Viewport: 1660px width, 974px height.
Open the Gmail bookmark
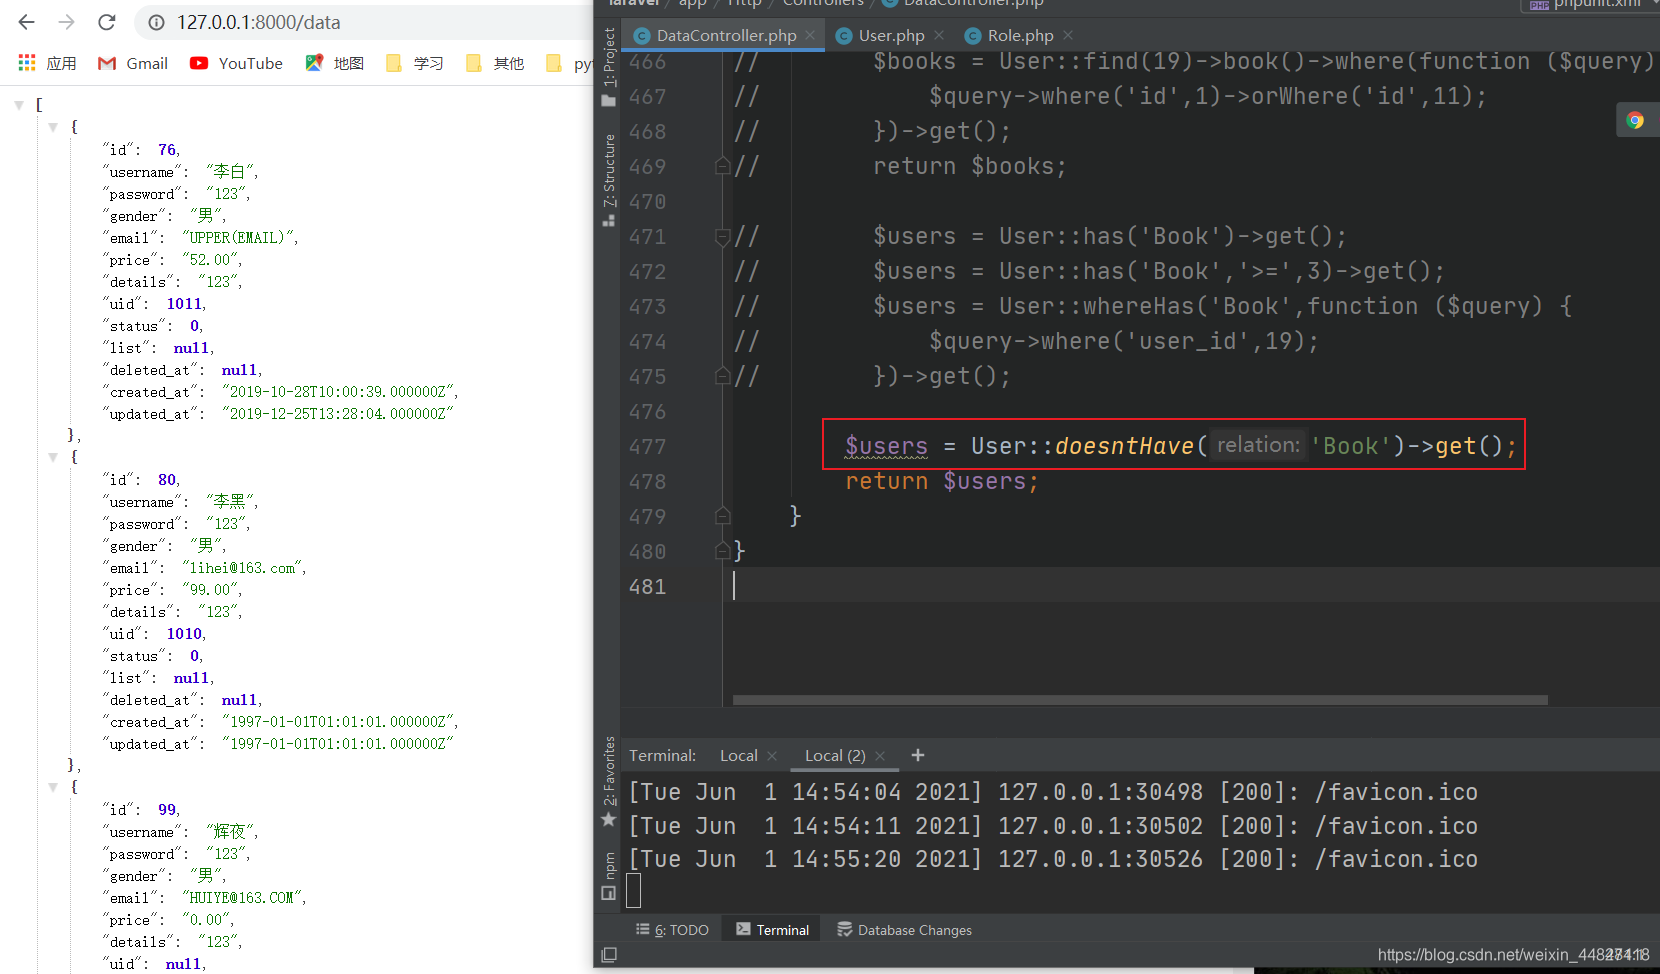pos(133,63)
